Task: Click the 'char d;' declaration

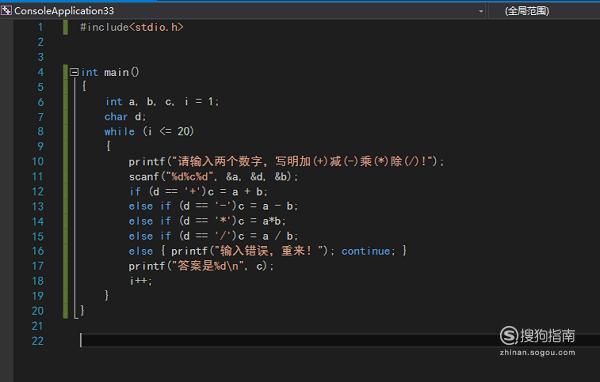Action: click(x=125, y=117)
